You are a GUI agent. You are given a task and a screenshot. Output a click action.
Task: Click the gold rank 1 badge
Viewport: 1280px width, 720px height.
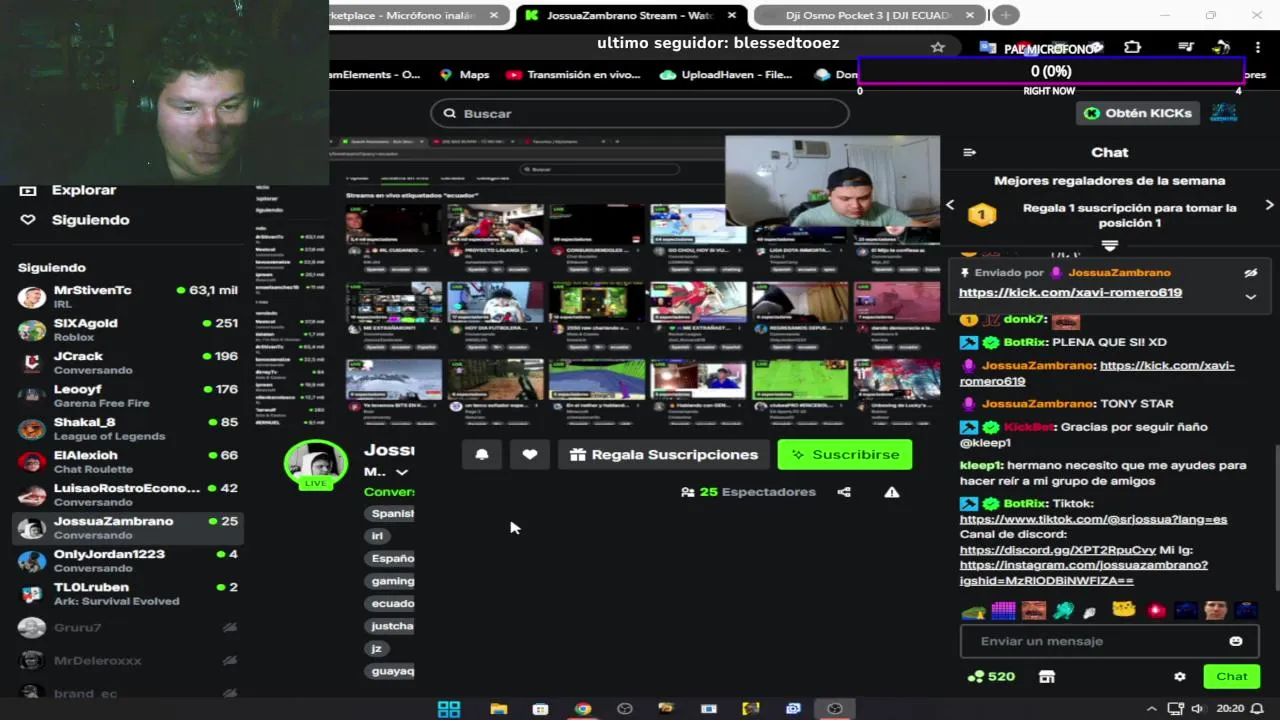[982, 214]
